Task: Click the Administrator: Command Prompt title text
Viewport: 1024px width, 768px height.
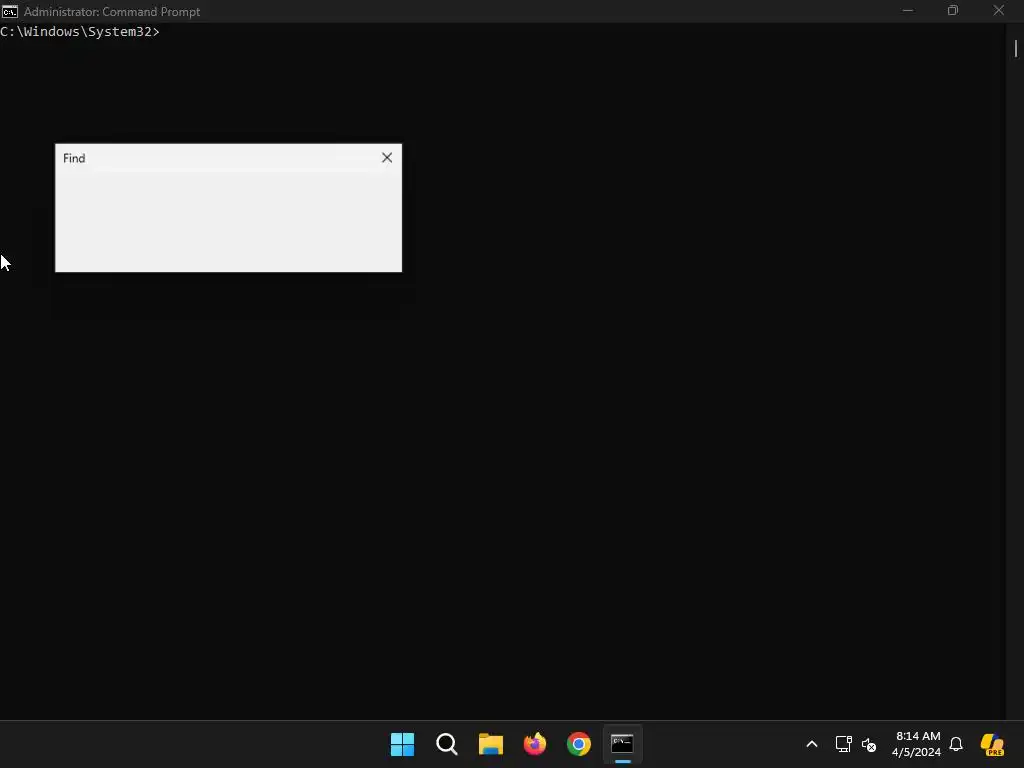Action: pyautogui.click(x=112, y=12)
